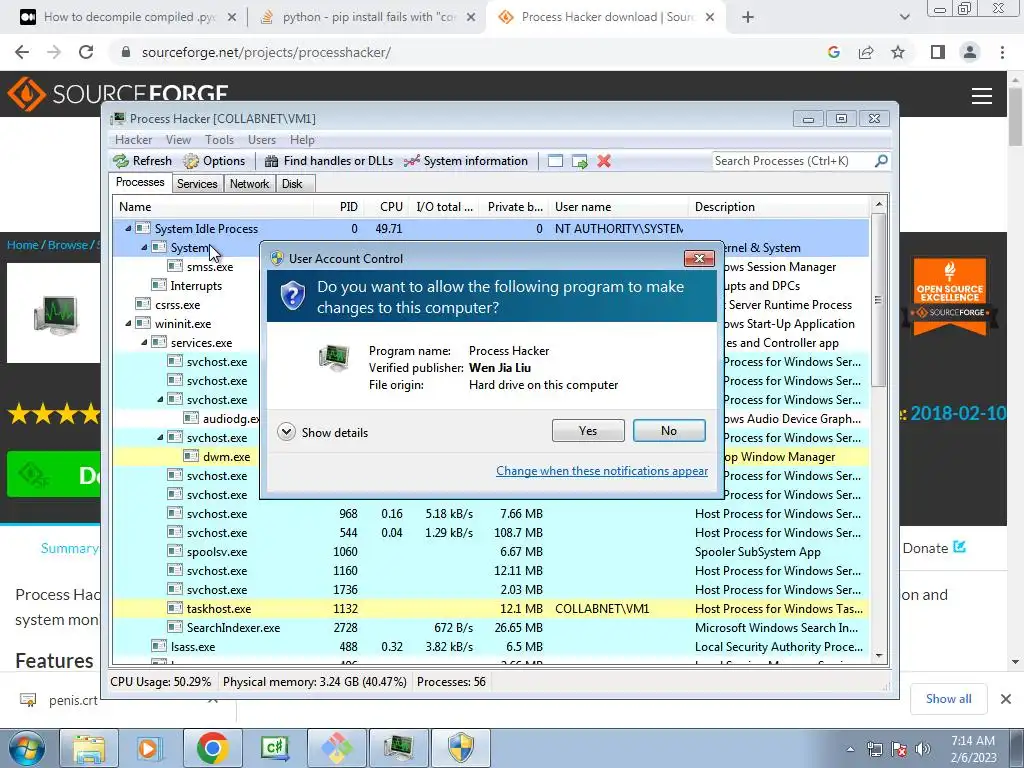Image resolution: width=1024 pixels, height=768 pixels.
Task: Click the Process Hacker program icon in UAC dialog
Action: 334,358
